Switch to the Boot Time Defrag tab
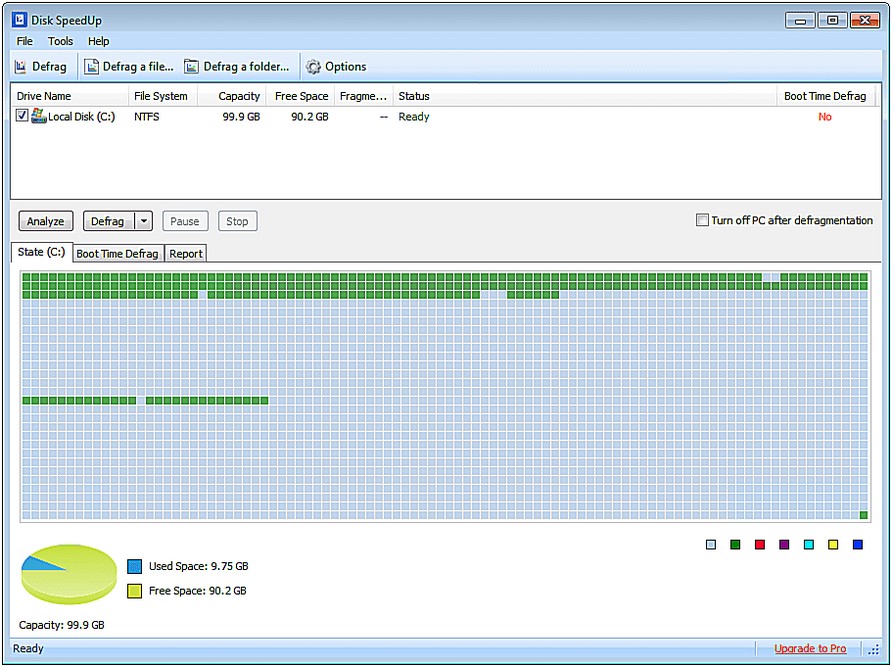 [117, 253]
